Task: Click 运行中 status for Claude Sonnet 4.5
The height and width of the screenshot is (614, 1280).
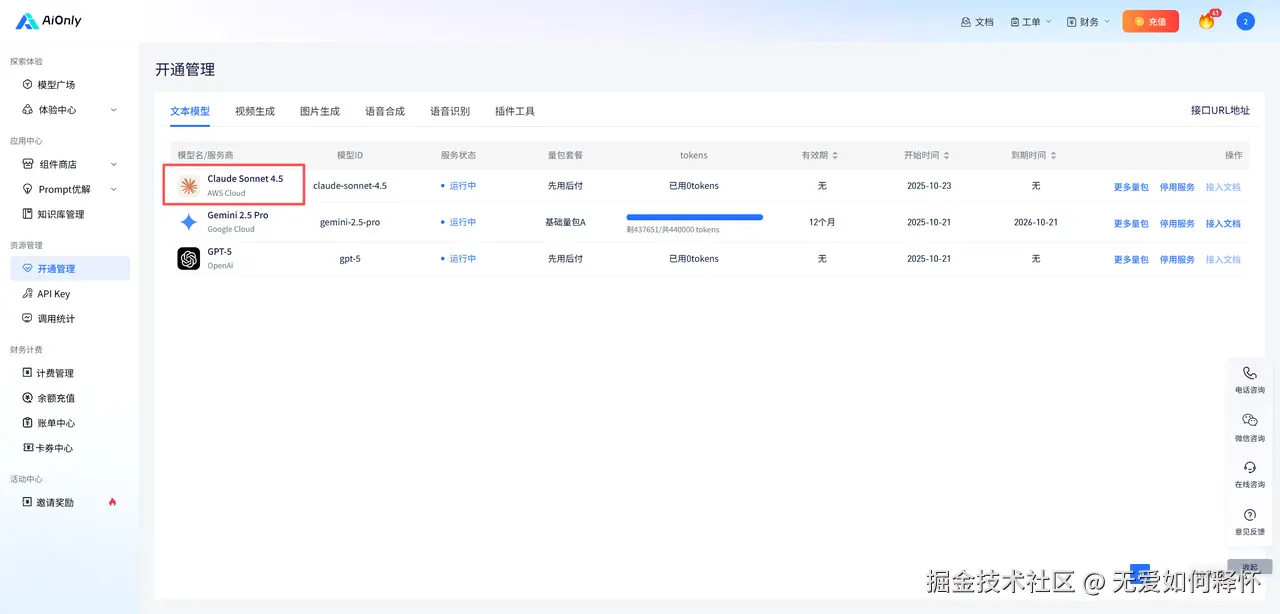Action: pyautogui.click(x=458, y=186)
